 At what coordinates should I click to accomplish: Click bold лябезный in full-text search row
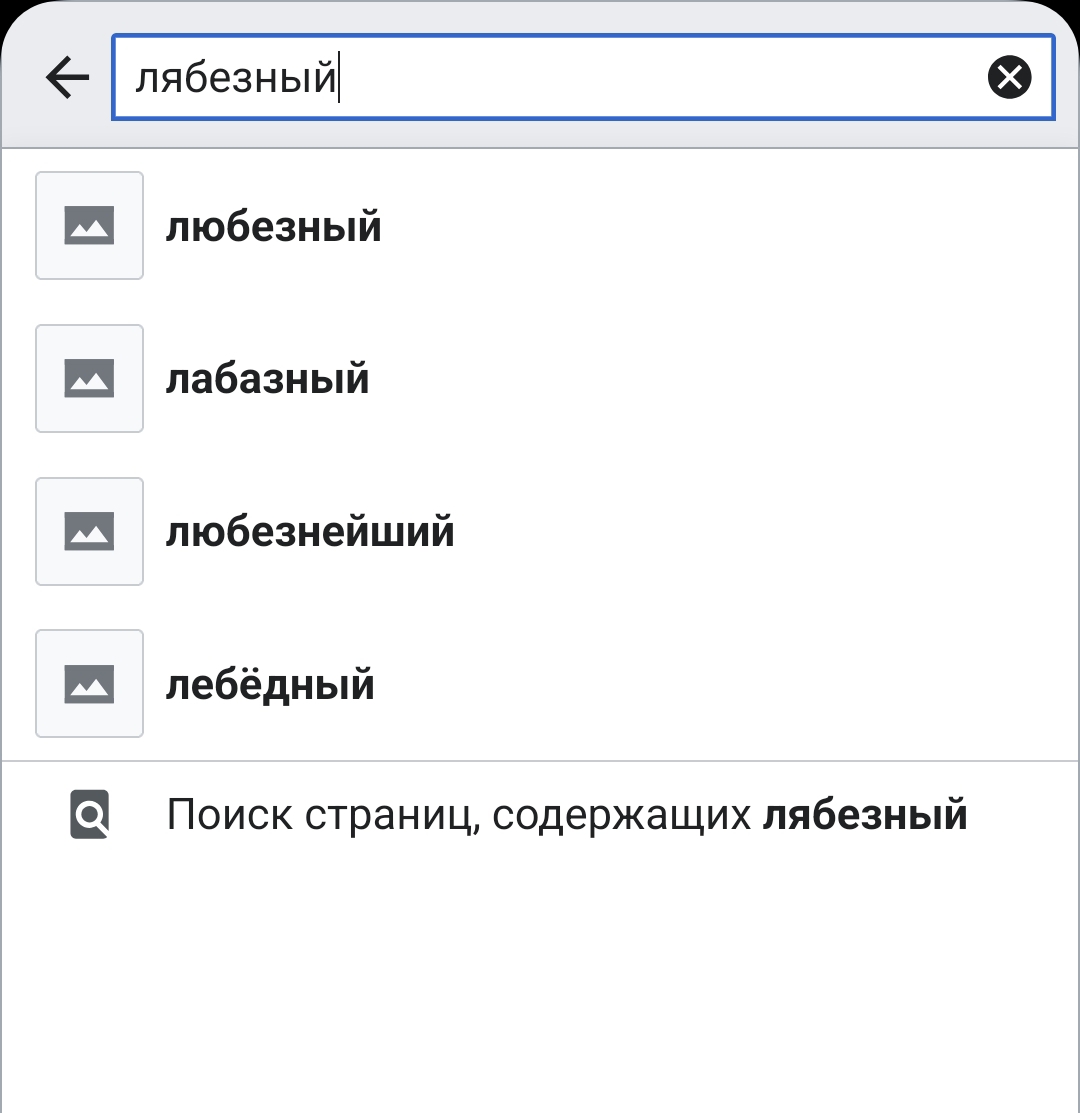coord(865,816)
